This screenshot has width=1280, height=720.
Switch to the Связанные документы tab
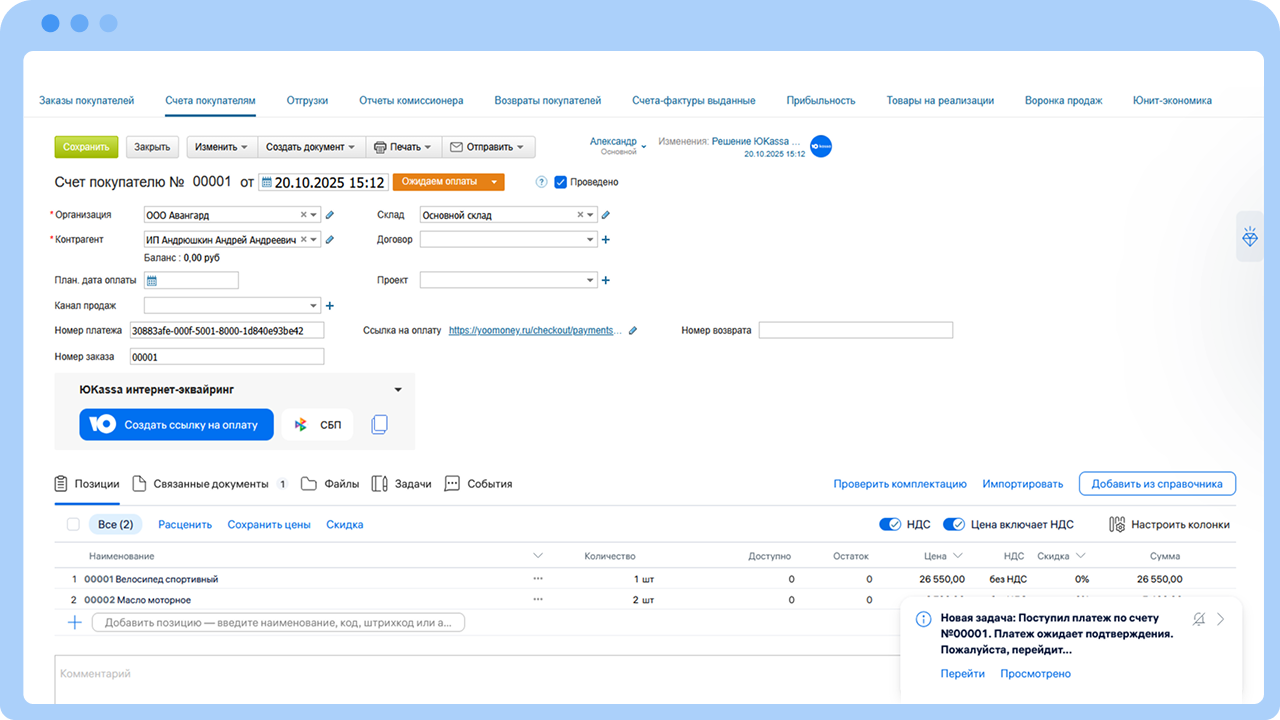(210, 484)
